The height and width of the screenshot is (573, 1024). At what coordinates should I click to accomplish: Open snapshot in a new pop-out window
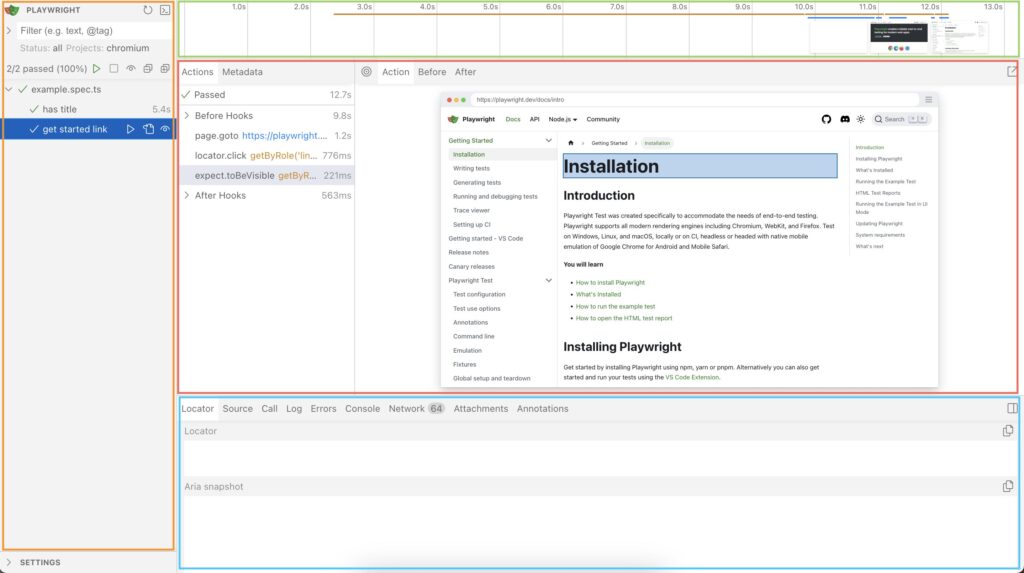point(1012,72)
